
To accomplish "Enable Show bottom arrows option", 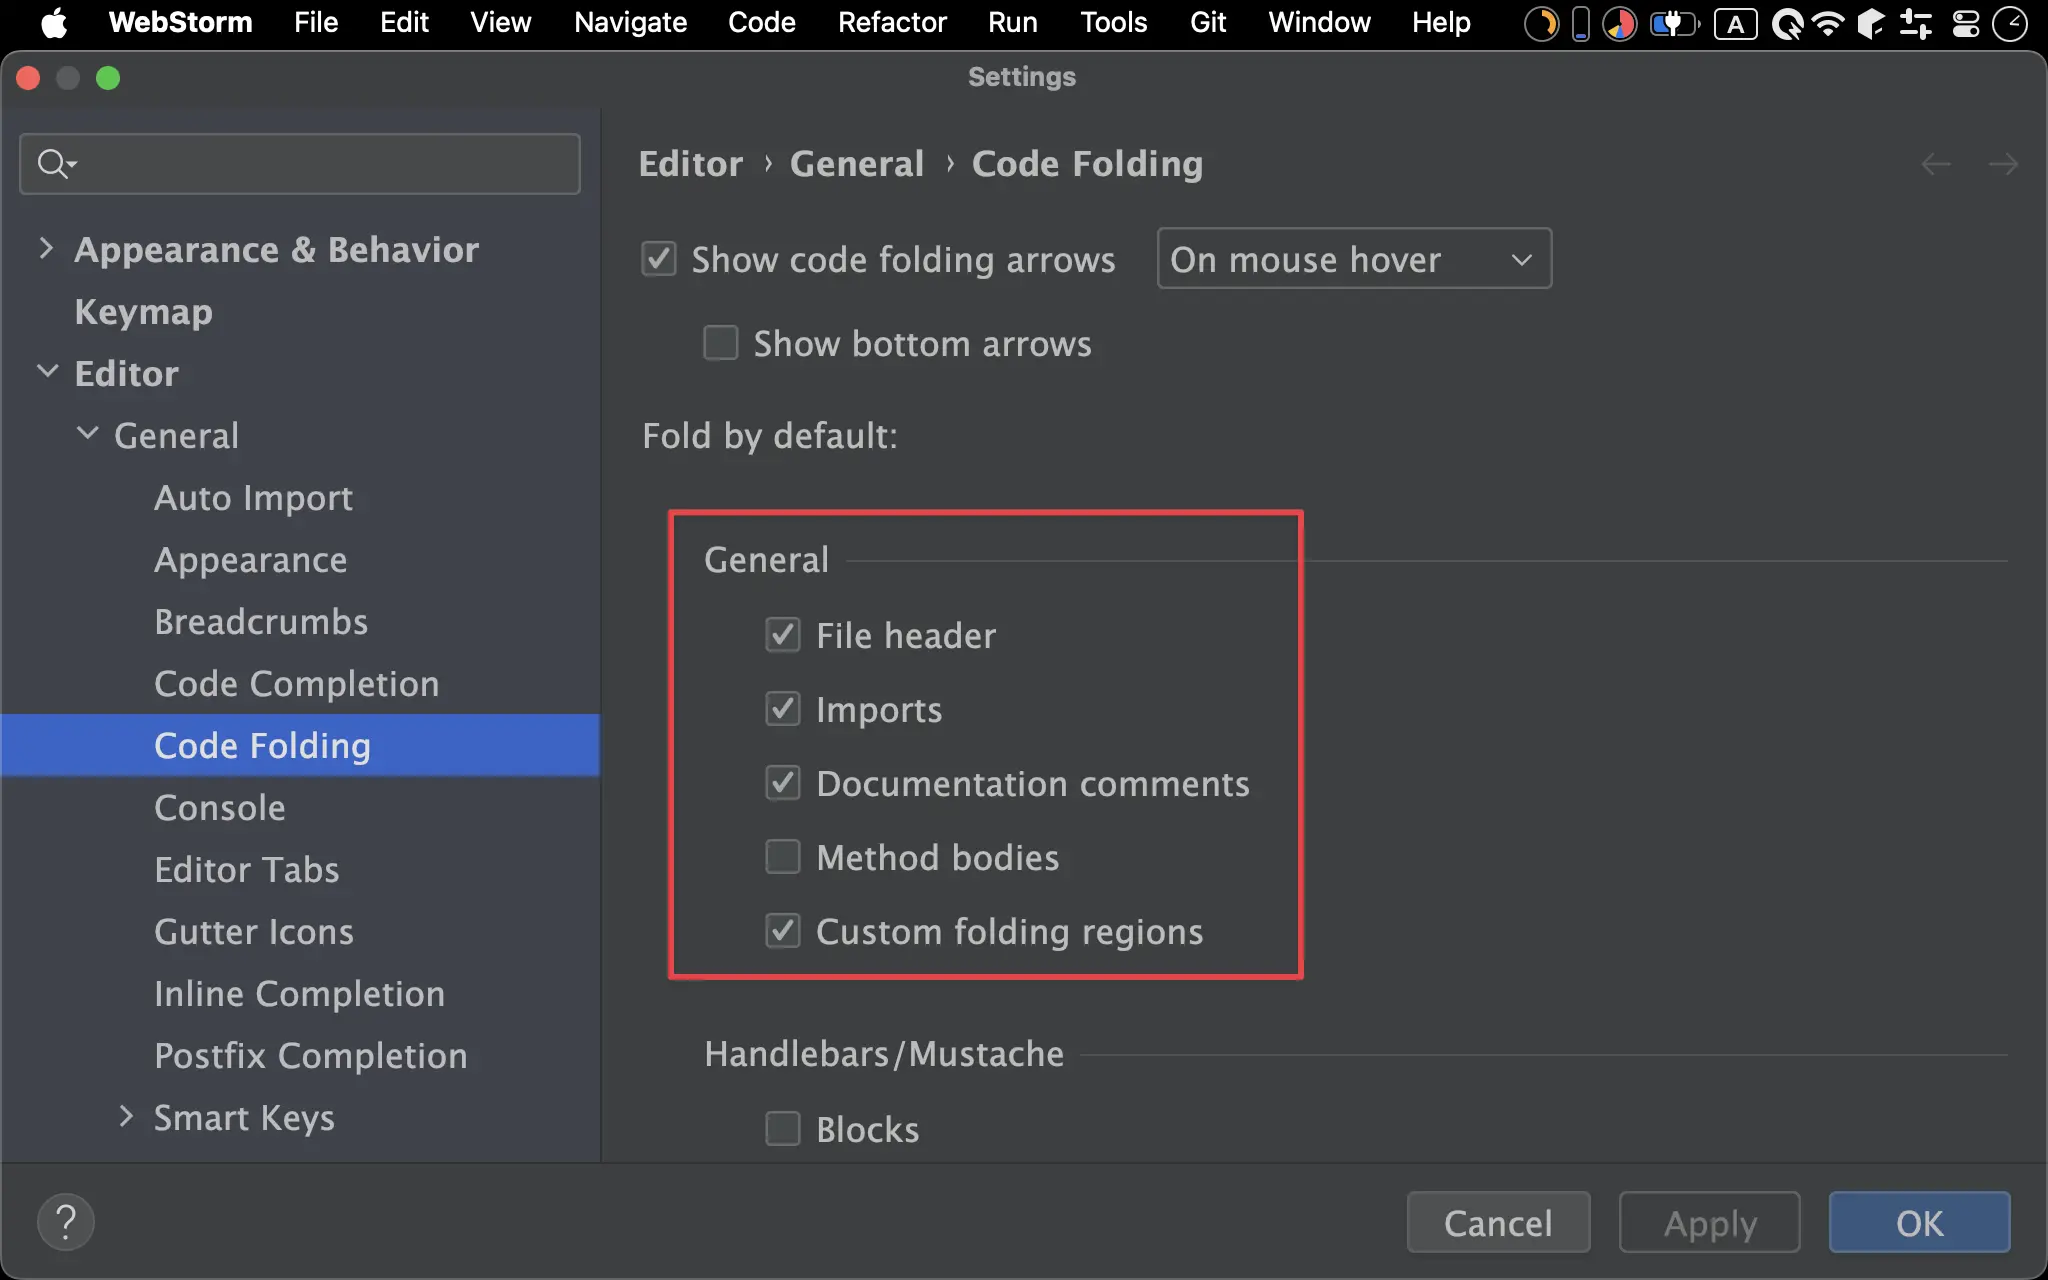I will coord(721,343).
